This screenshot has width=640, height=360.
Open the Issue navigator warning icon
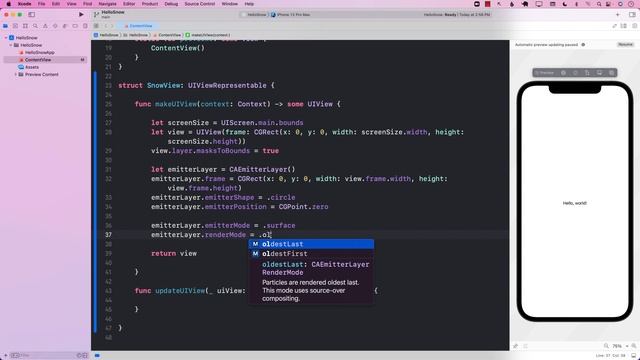click(x=45, y=26)
